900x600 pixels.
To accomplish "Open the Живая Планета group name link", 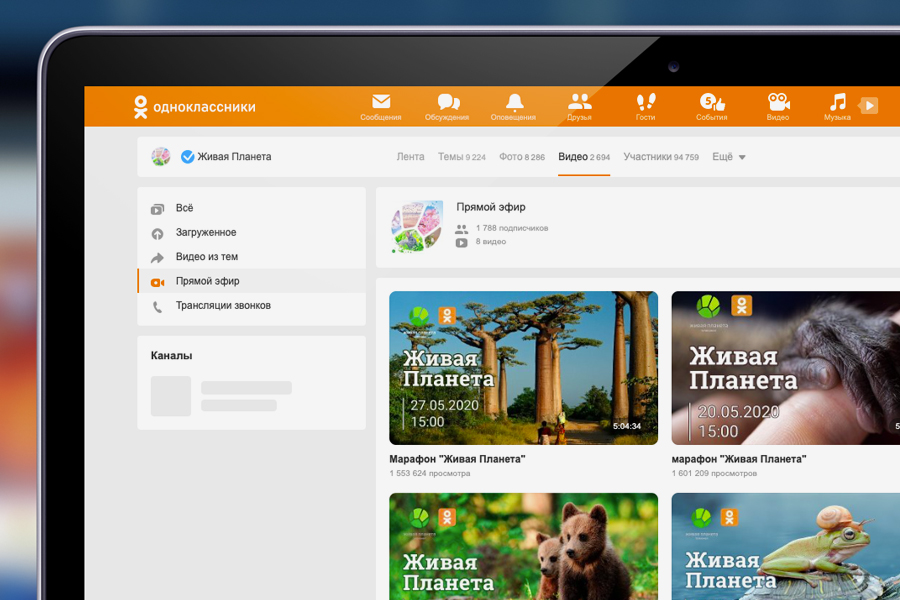I will (234, 157).
